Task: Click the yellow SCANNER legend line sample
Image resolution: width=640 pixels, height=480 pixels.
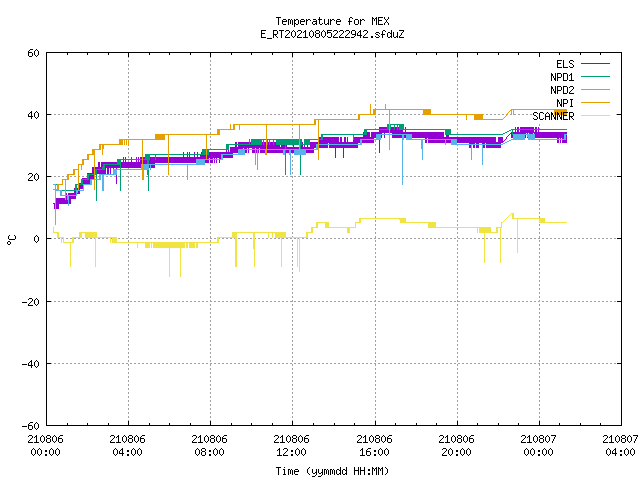Action: click(x=596, y=116)
